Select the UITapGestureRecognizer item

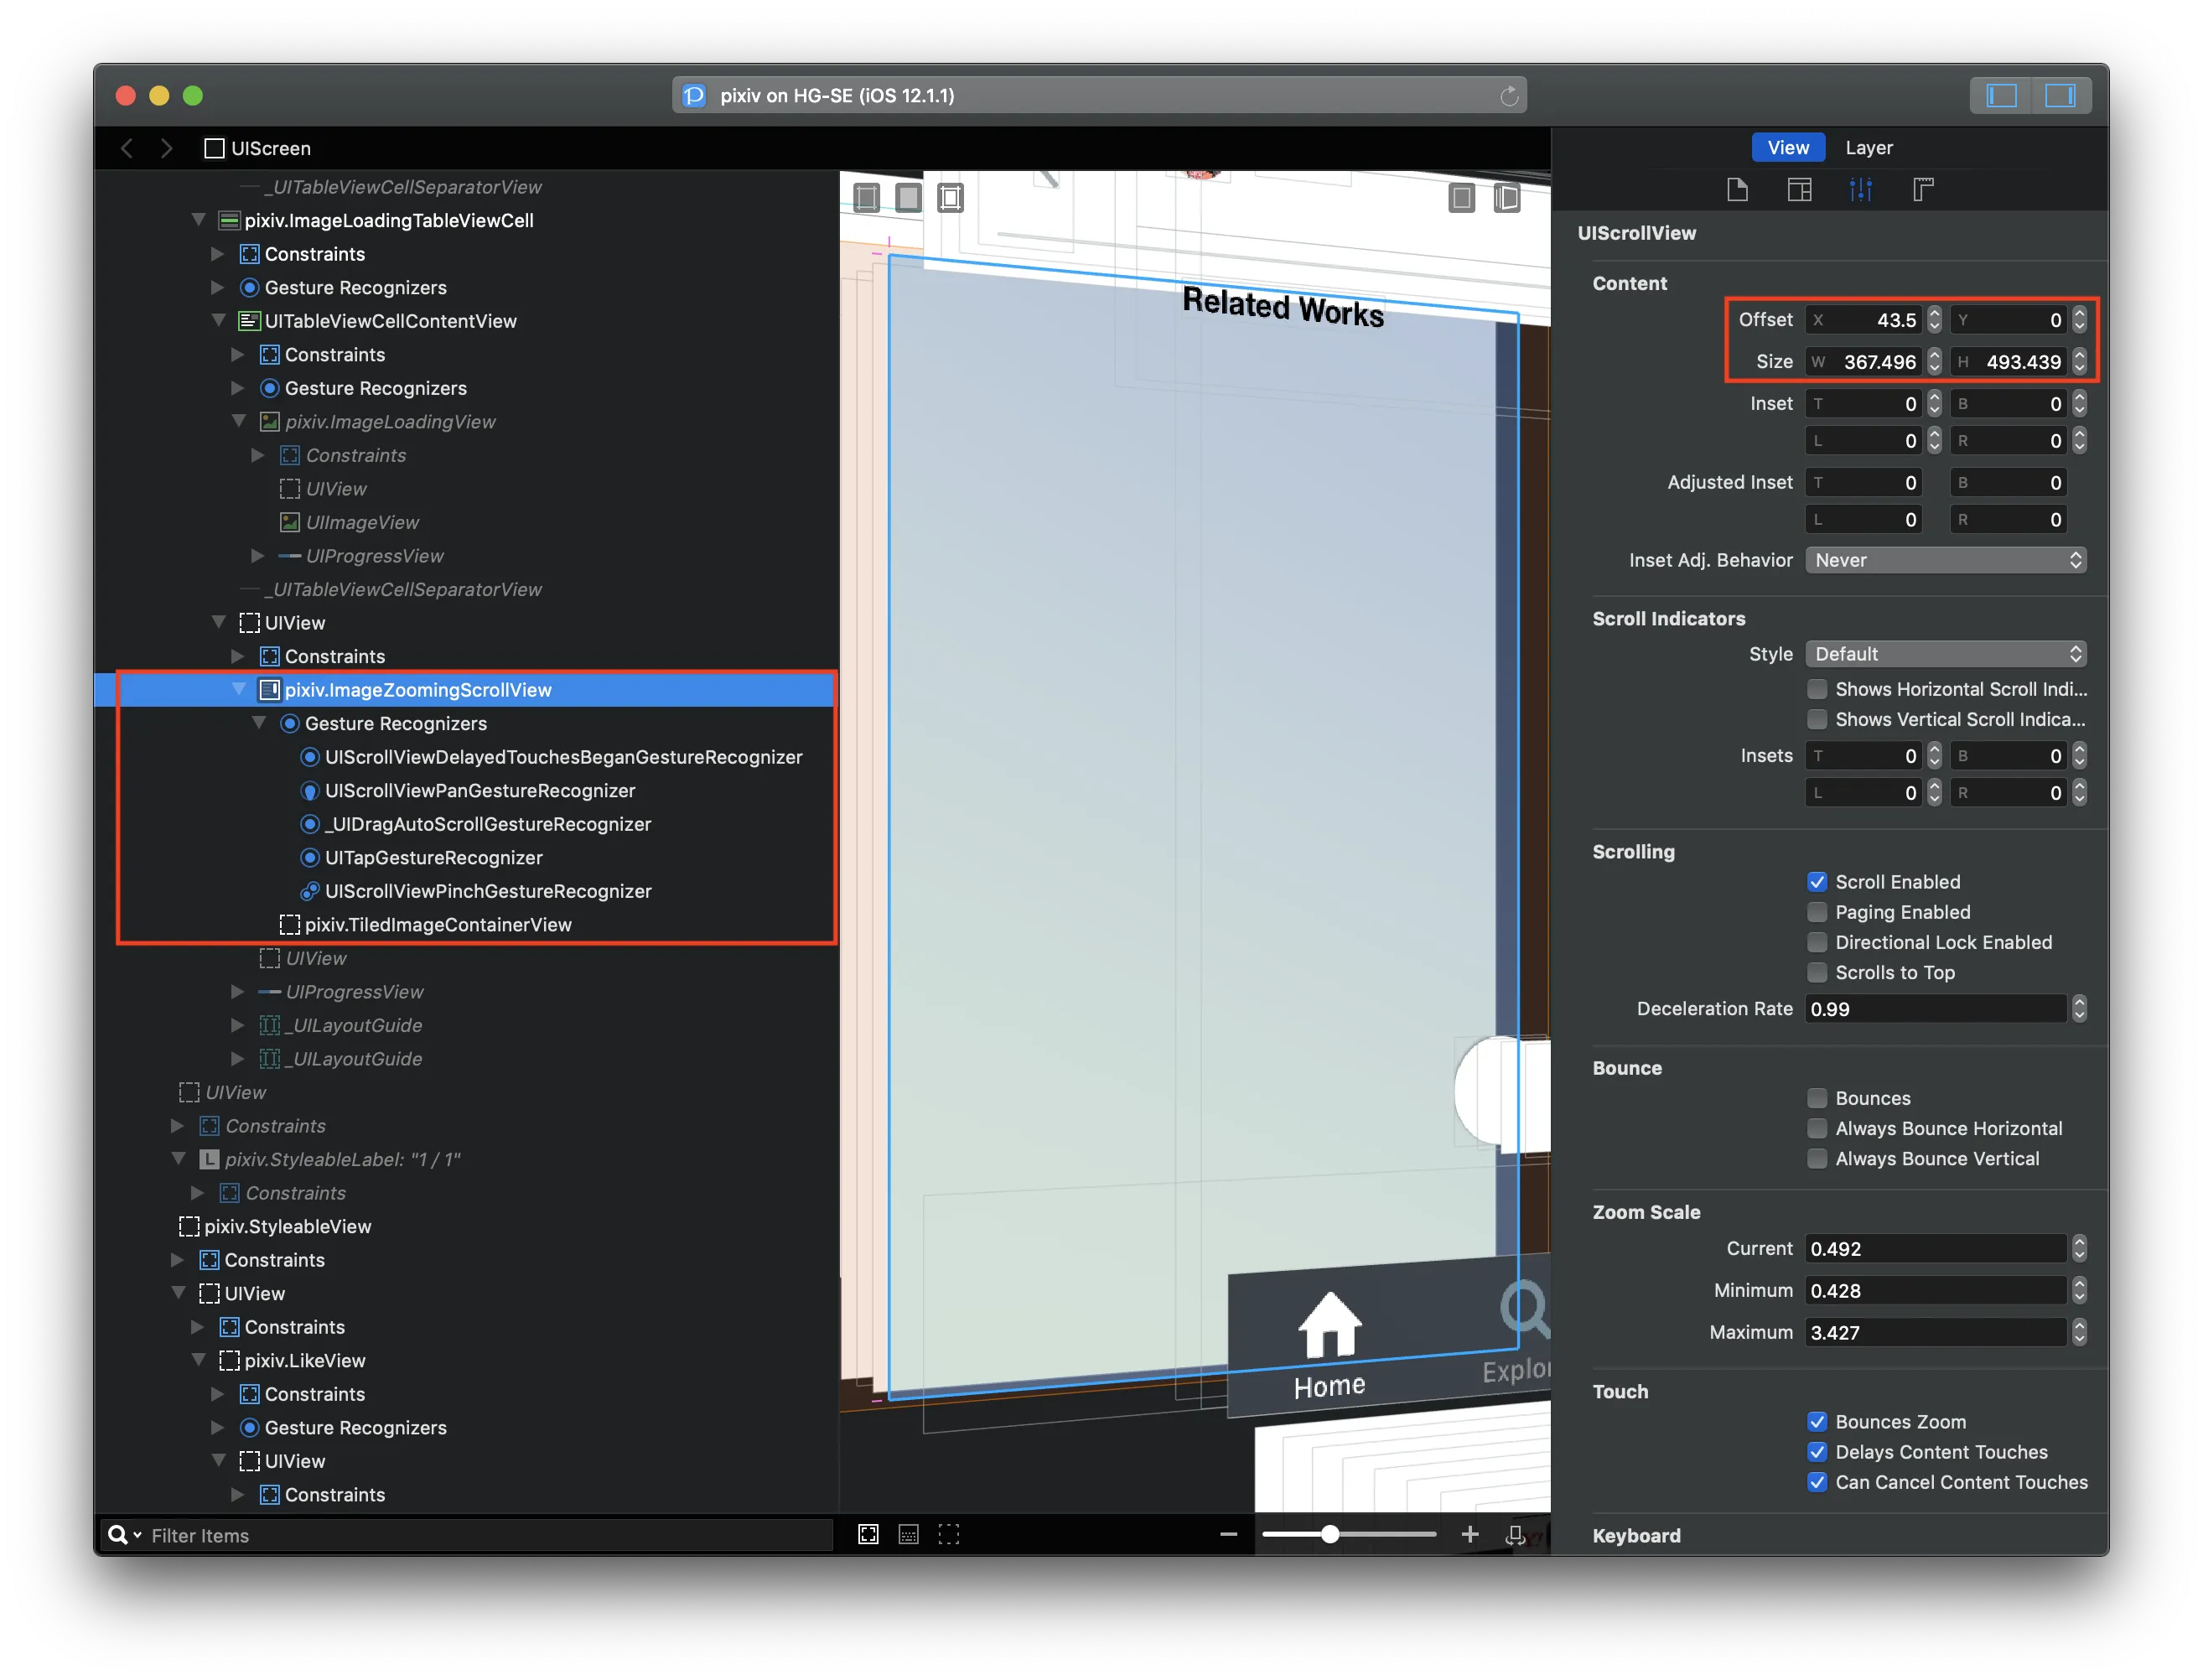pyautogui.click(x=433, y=858)
